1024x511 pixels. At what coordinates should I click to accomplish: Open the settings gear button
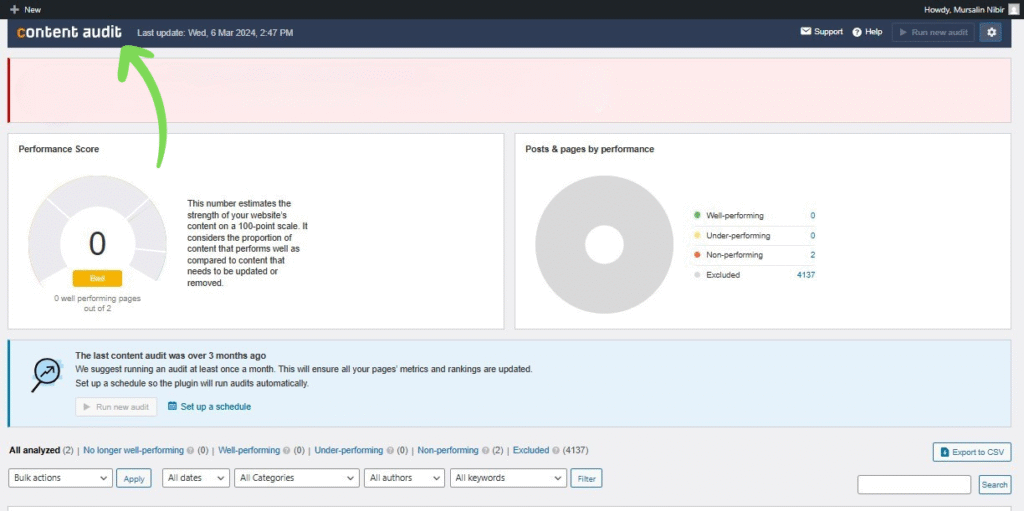click(990, 32)
